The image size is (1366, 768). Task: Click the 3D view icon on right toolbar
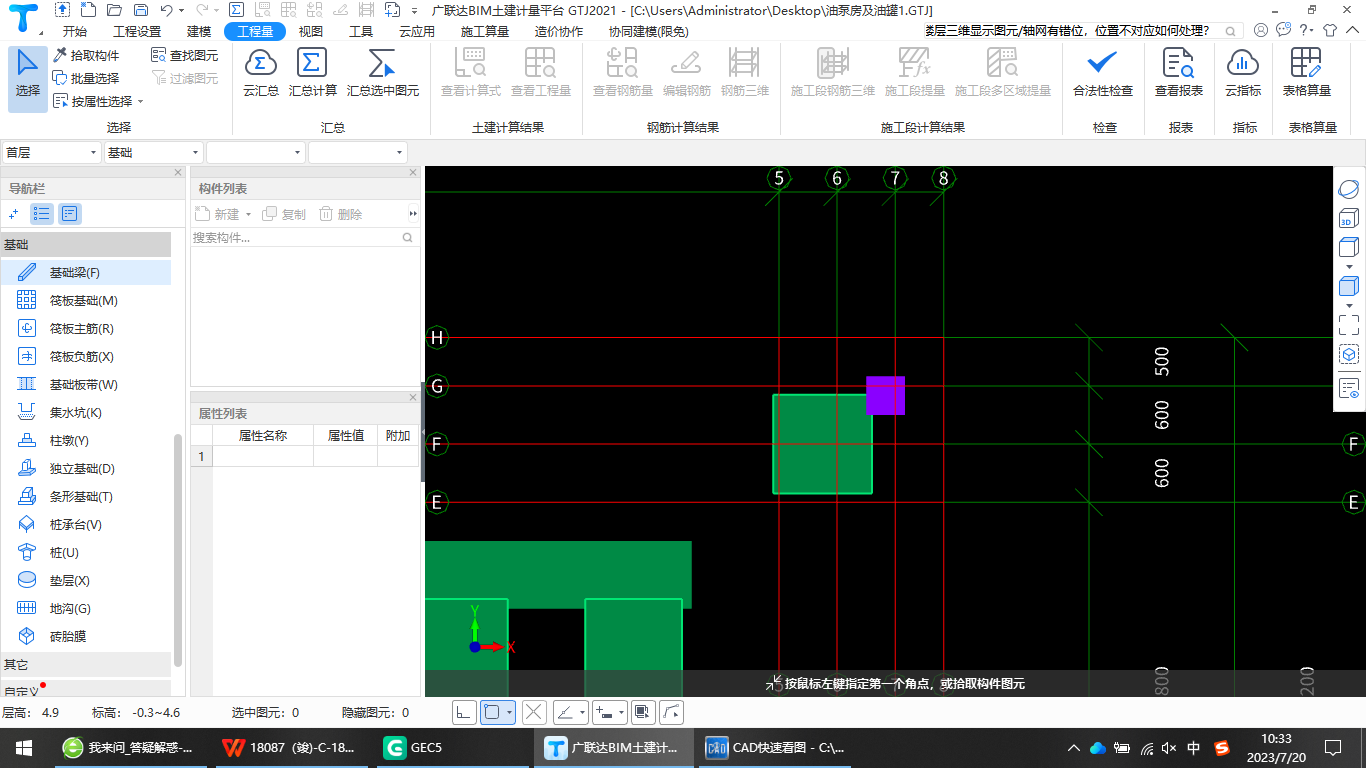pos(1348,218)
